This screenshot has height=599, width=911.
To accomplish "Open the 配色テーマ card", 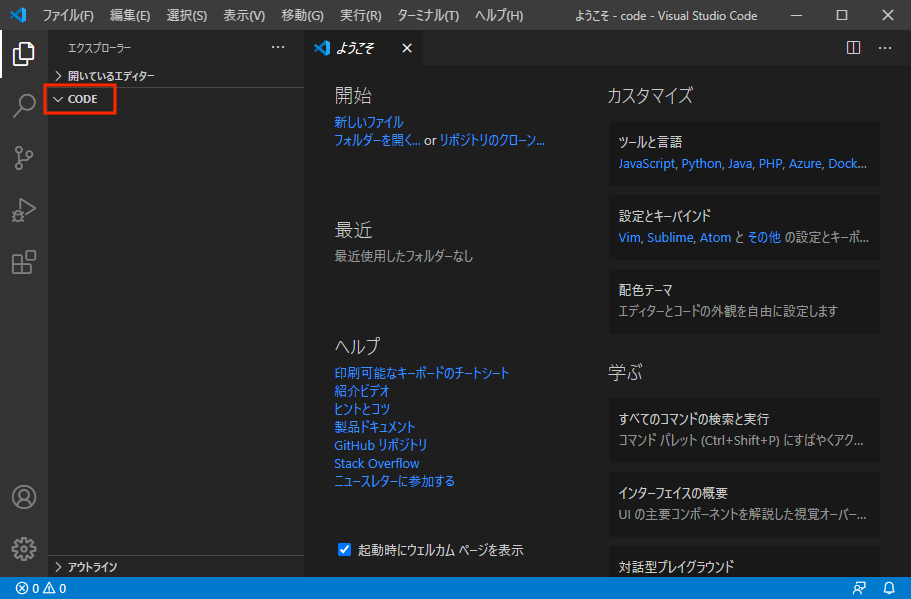I will [x=744, y=301].
